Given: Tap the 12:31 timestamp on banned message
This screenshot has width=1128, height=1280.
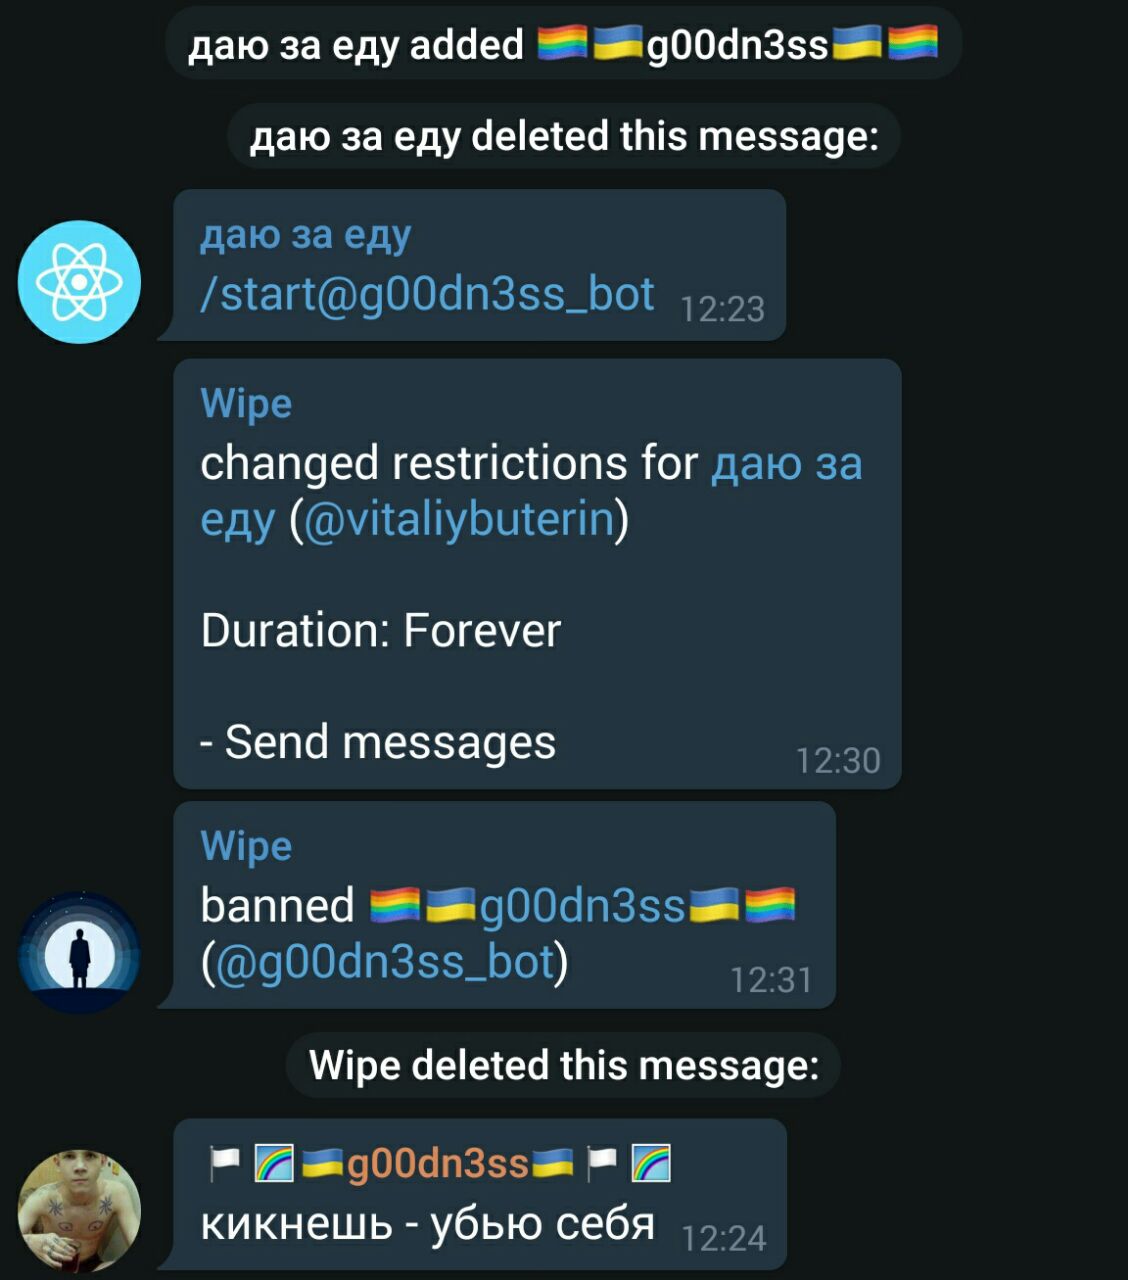Looking at the screenshot, I should (x=771, y=980).
